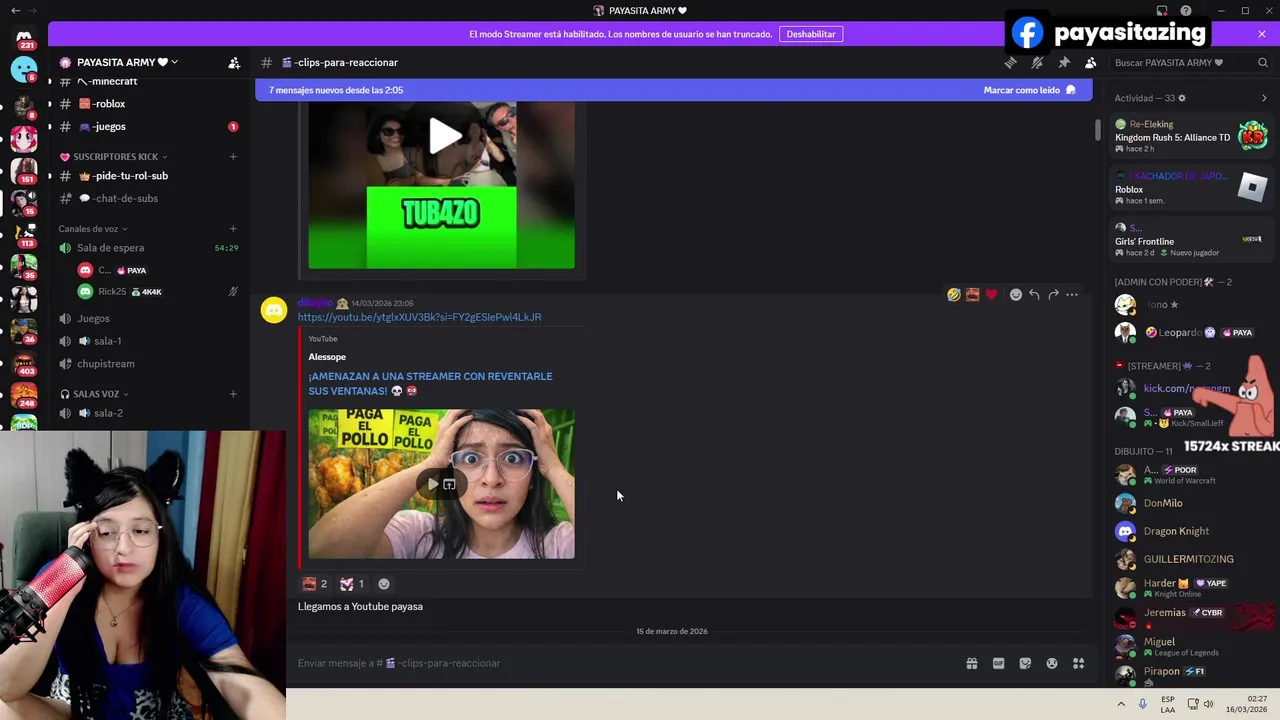Open pinned messages icon
Image resolution: width=1280 pixels, height=720 pixels.
click(1064, 62)
